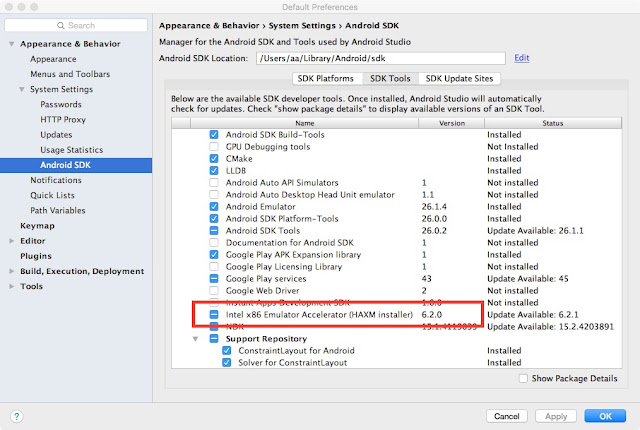Toggle ConstraintLayout for Android checkbox
Viewport: 640px width, 430px height.
tap(227, 350)
